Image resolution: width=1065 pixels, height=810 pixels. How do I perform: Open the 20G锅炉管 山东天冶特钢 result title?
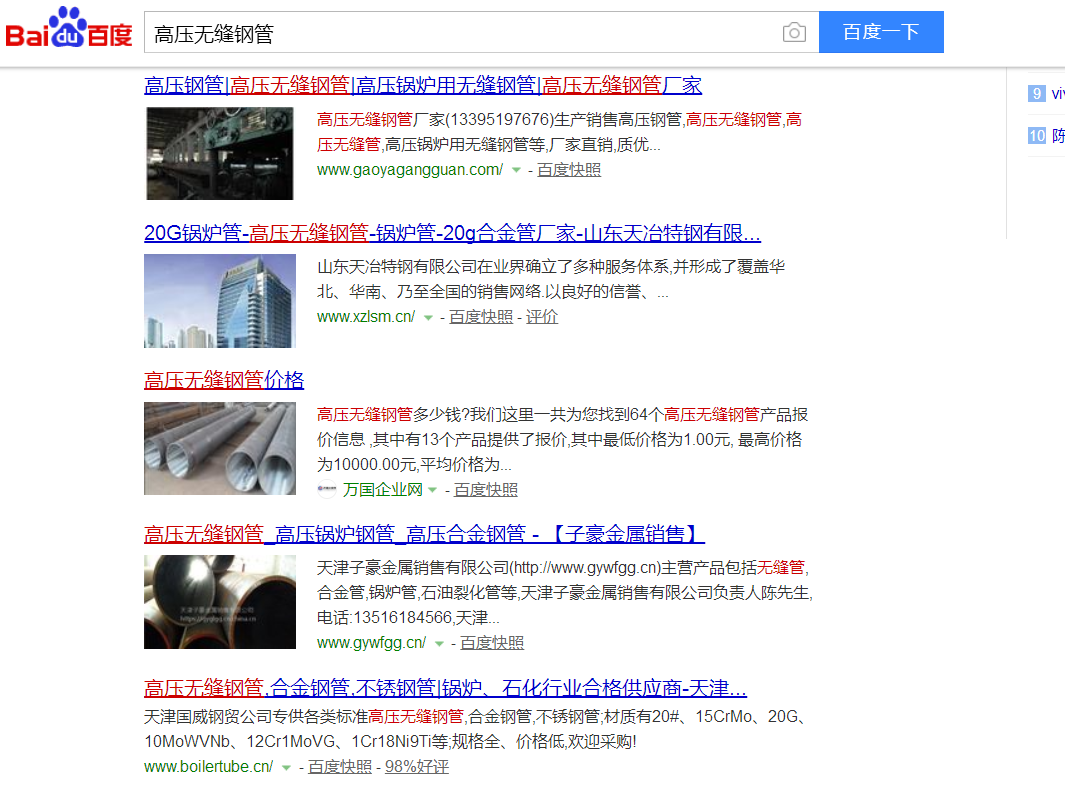pos(452,233)
